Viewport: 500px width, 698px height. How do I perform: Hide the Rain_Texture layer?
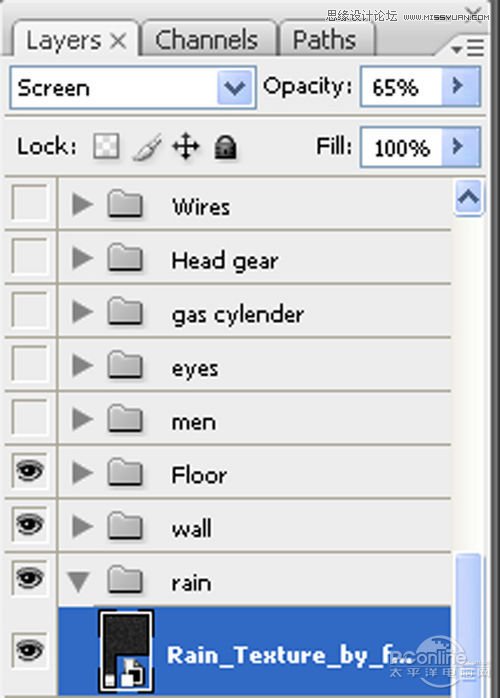[30, 650]
